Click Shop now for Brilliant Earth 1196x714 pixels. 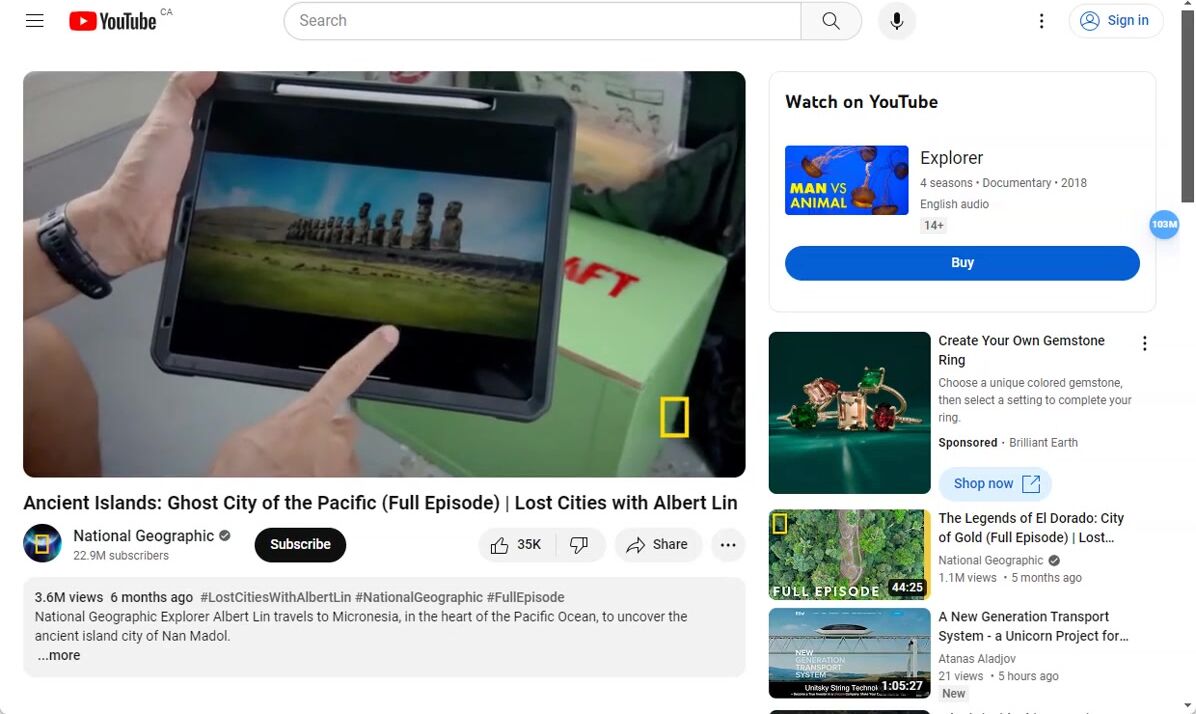coord(995,484)
